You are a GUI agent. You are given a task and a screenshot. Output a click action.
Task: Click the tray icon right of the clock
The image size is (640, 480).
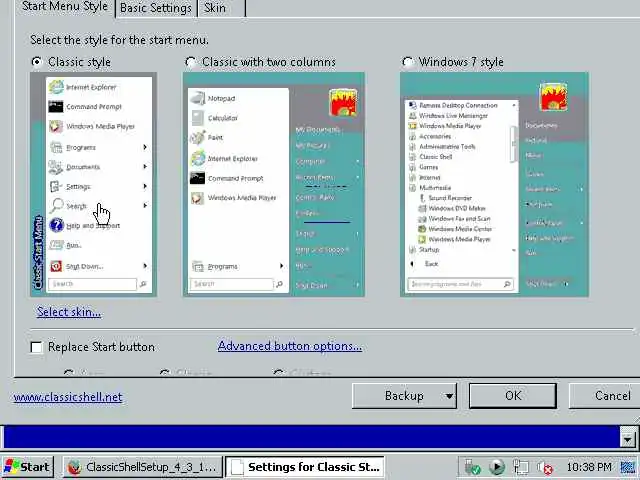[627, 467]
